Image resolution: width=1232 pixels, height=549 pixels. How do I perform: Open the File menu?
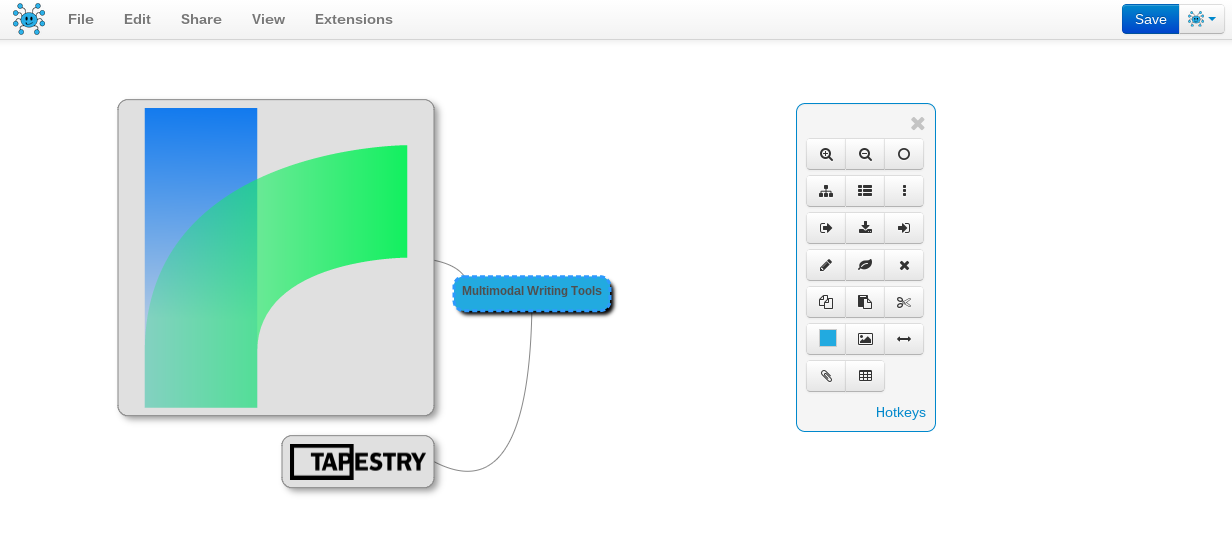coord(81,19)
